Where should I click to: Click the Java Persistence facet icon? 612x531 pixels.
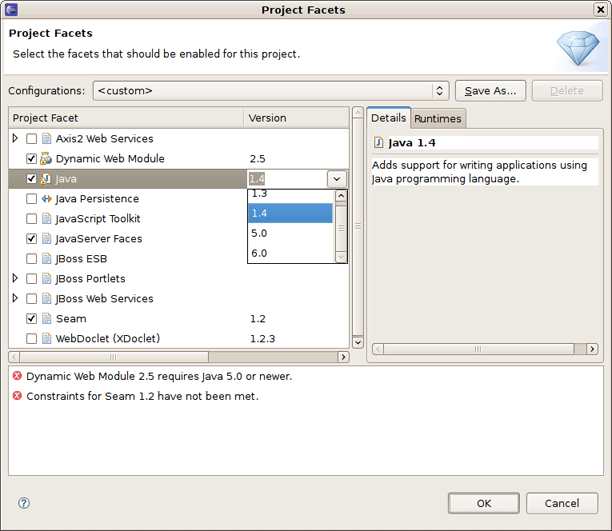coord(46,199)
